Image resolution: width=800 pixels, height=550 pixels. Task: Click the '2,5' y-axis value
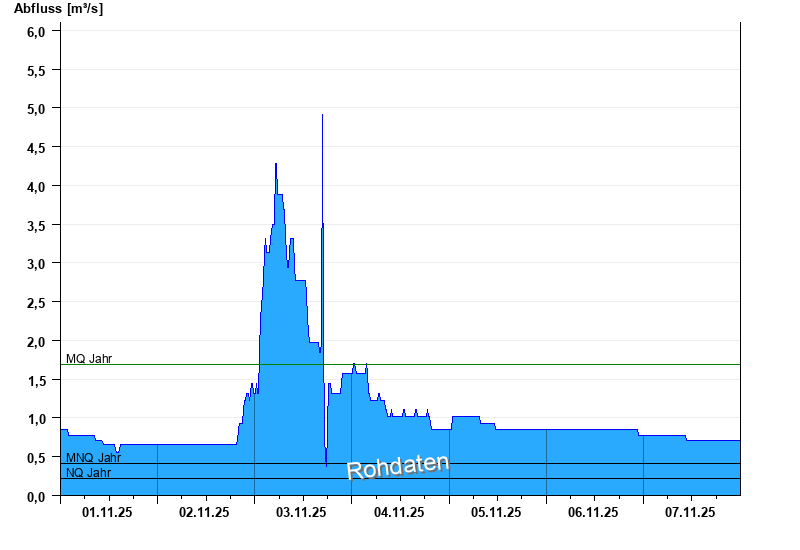tap(36, 303)
